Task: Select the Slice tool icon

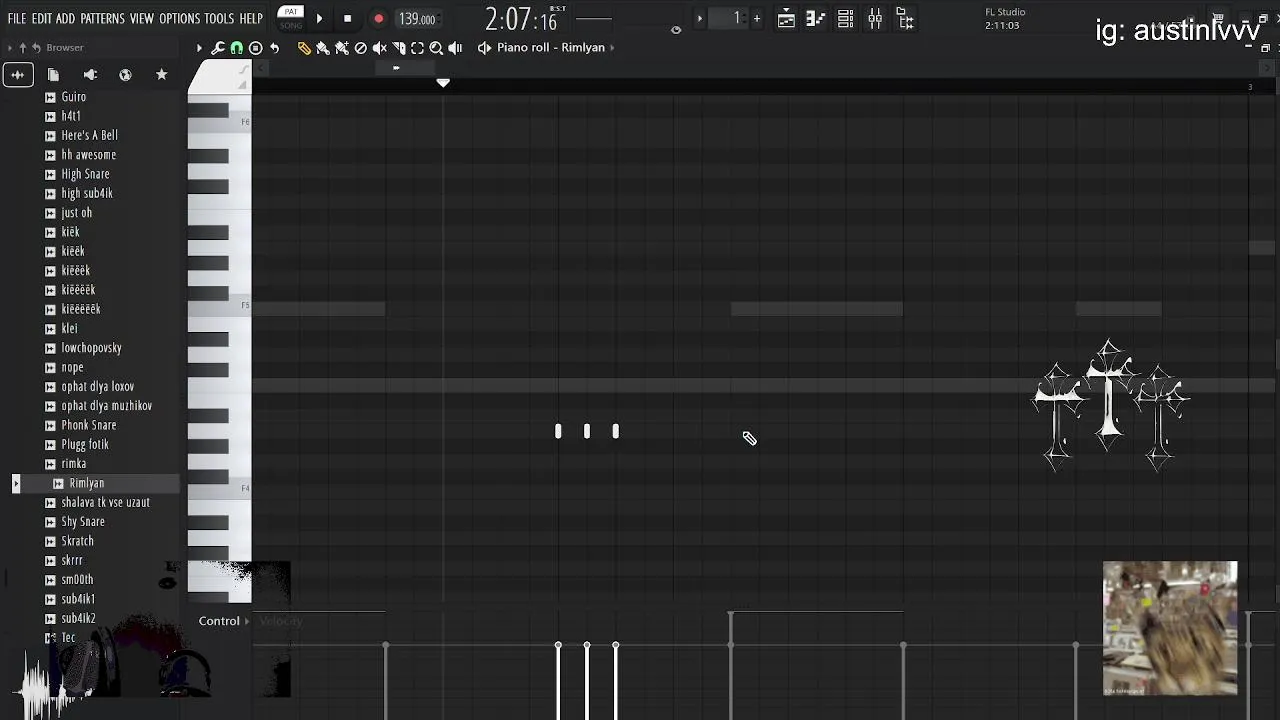Action: coord(399,48)
